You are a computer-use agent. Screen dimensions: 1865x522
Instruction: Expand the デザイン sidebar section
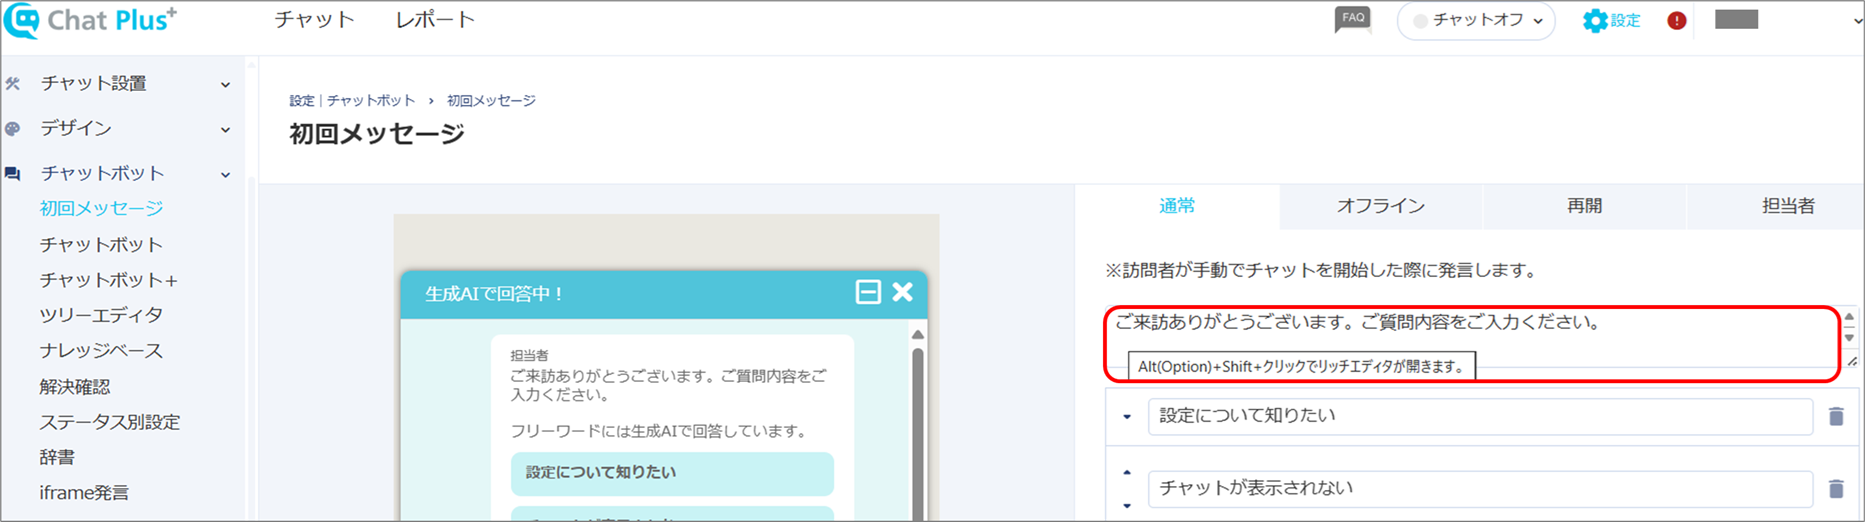coord(225,130)
